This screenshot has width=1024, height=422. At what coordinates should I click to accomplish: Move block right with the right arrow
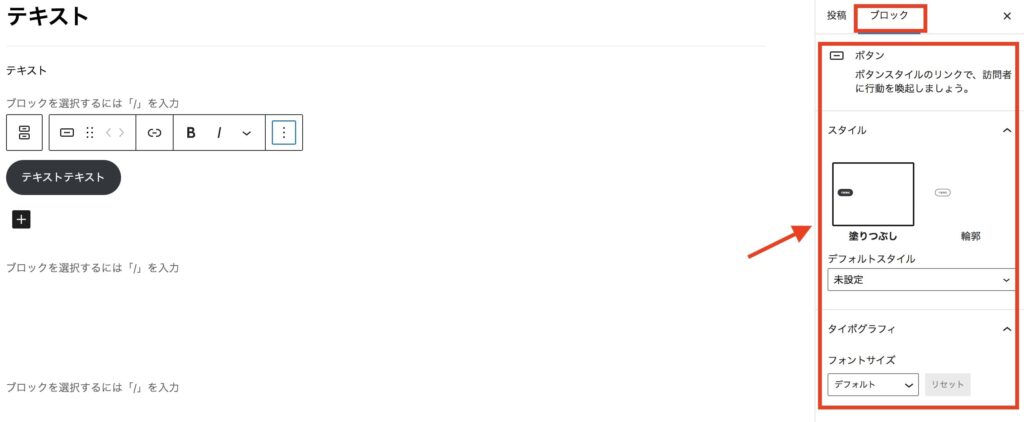click(x=121, y=133)
